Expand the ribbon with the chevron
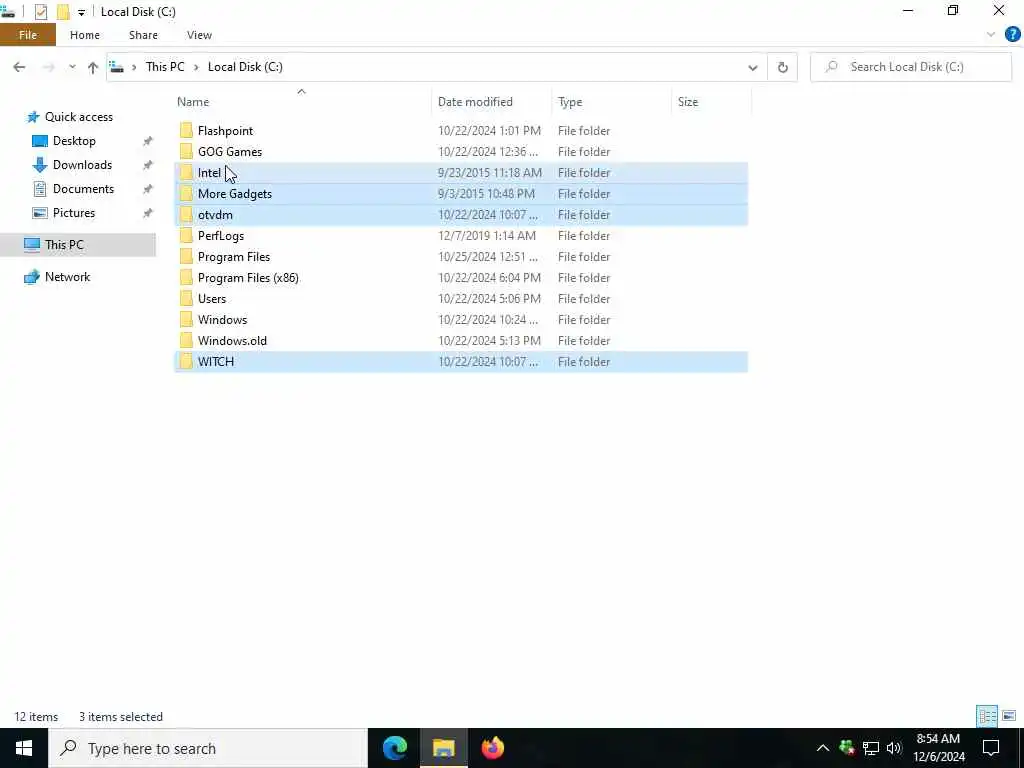The width and height of the screenshot is (1024, 768). [991, 35]
